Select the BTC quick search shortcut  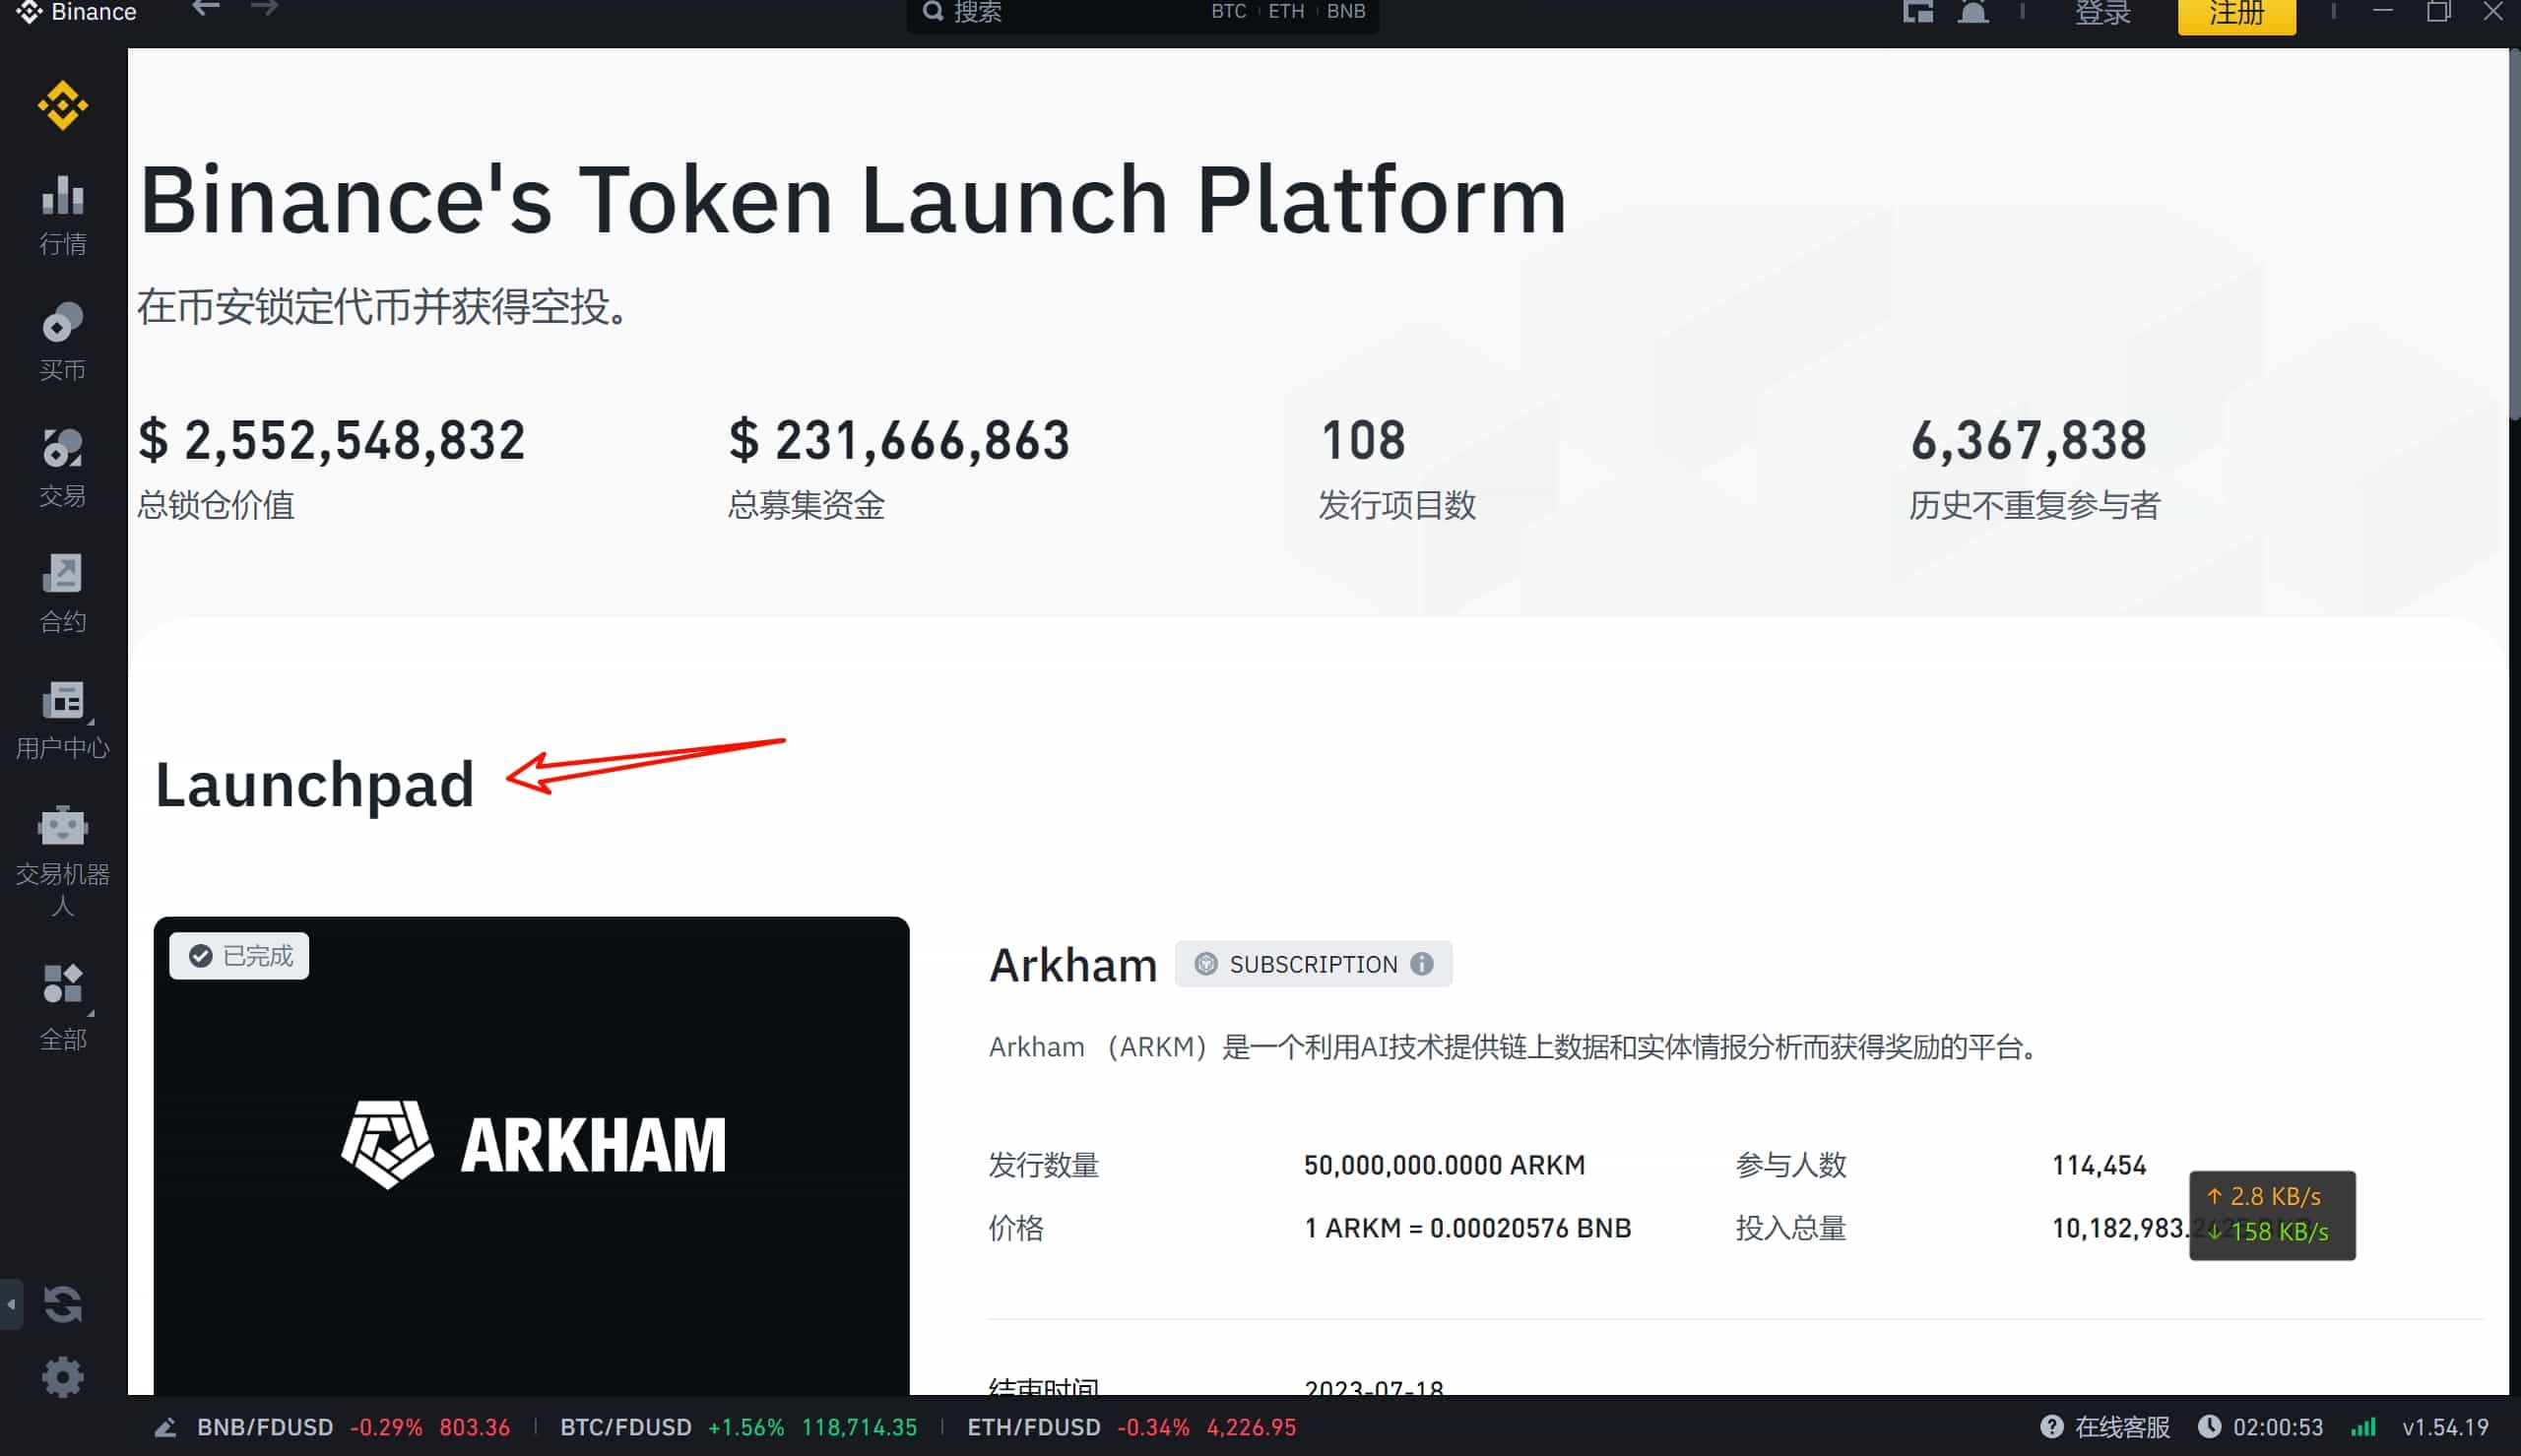(1228, 11)
